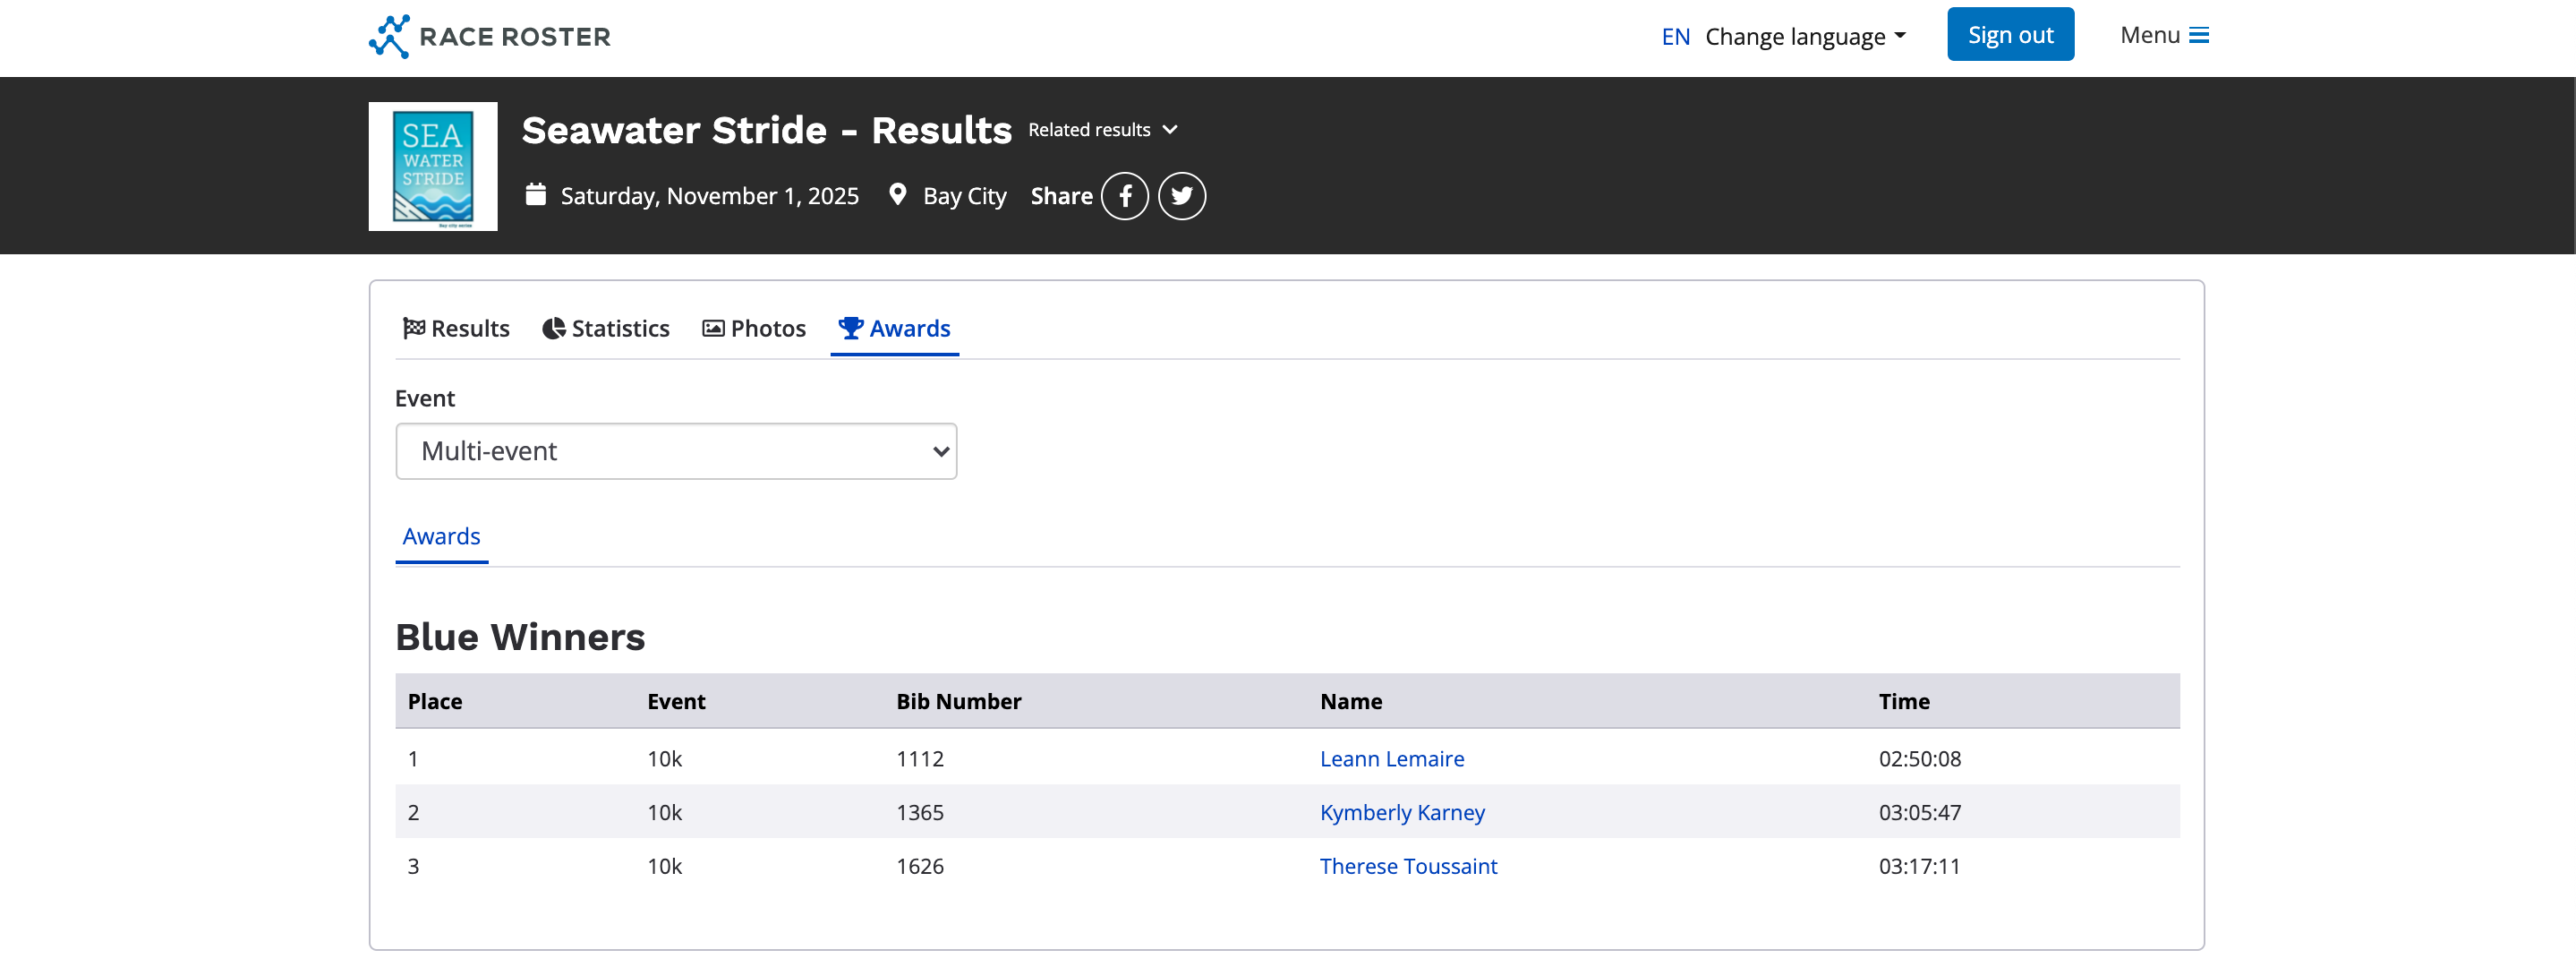Click the checkered flag Results icon
2576x967 pixels.
tap(413, 328)
